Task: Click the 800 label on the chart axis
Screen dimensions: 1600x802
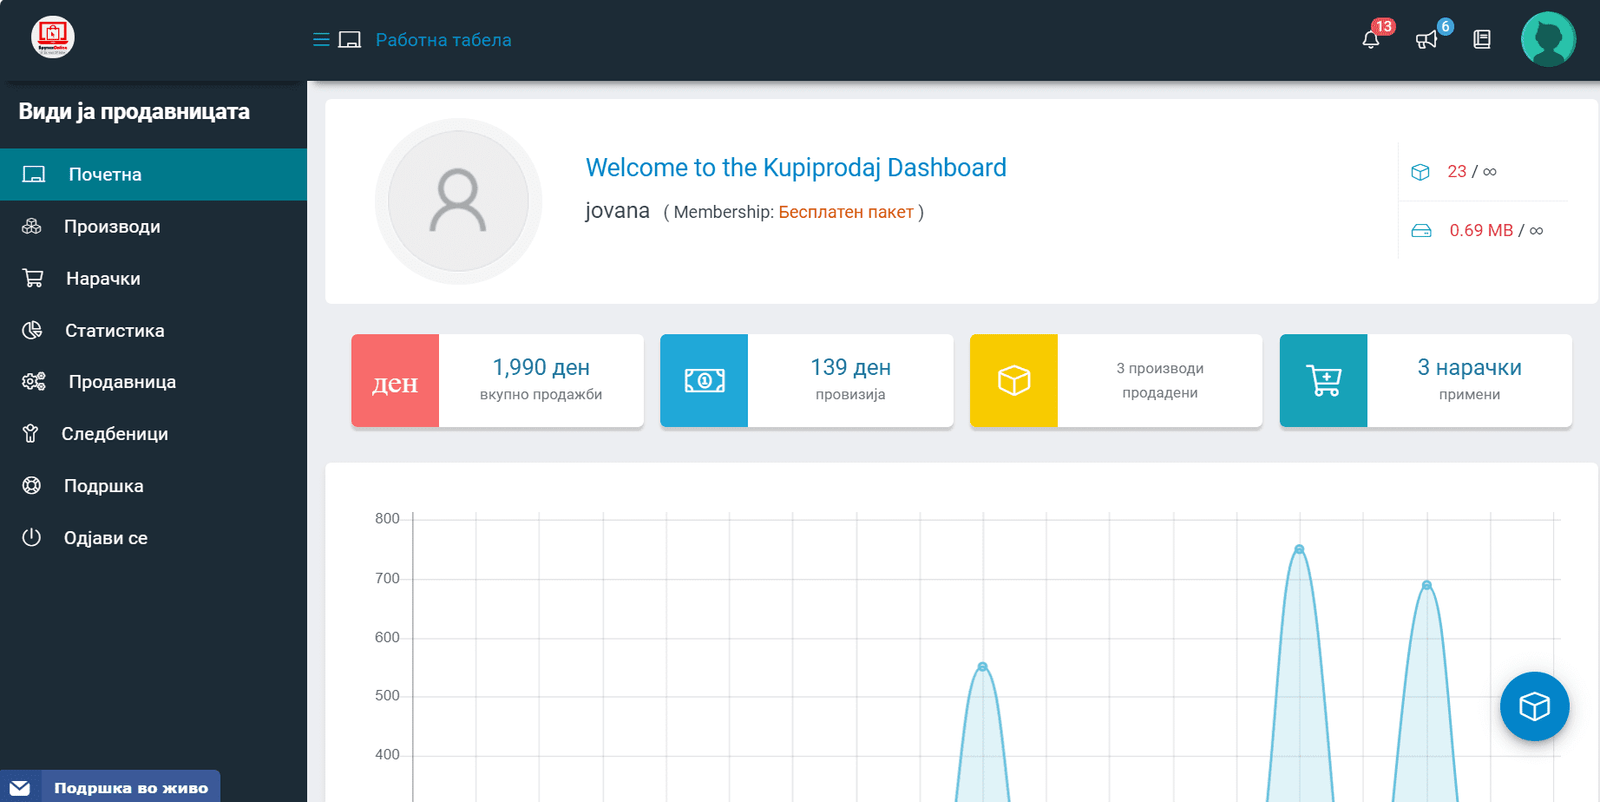Action: tap(387, 519)
